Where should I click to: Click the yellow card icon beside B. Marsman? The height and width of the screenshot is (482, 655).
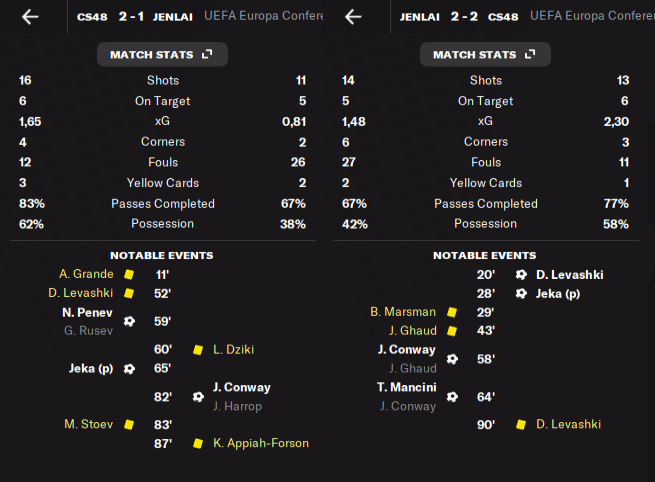pyautogui.click(x=452, y=312)
